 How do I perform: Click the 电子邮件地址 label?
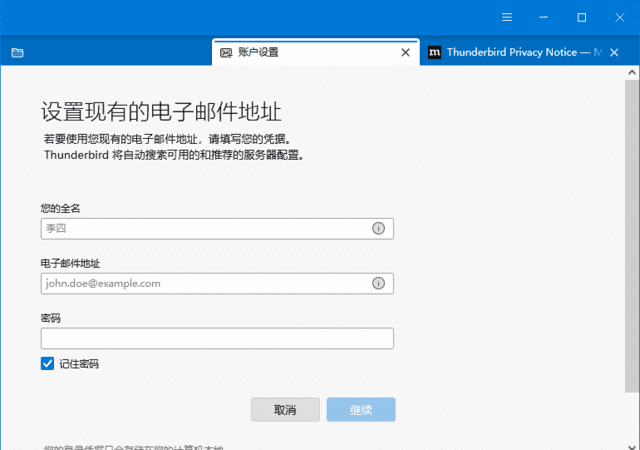70,263
